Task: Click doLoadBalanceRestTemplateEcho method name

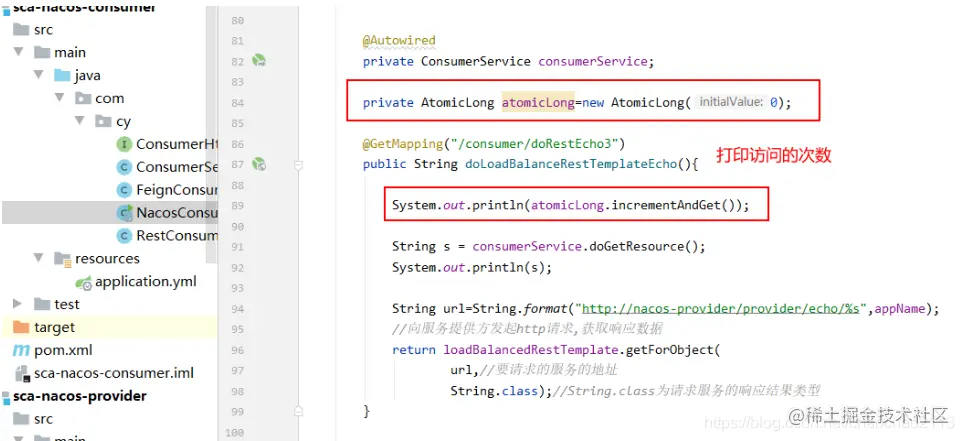Action: [571, 164]
